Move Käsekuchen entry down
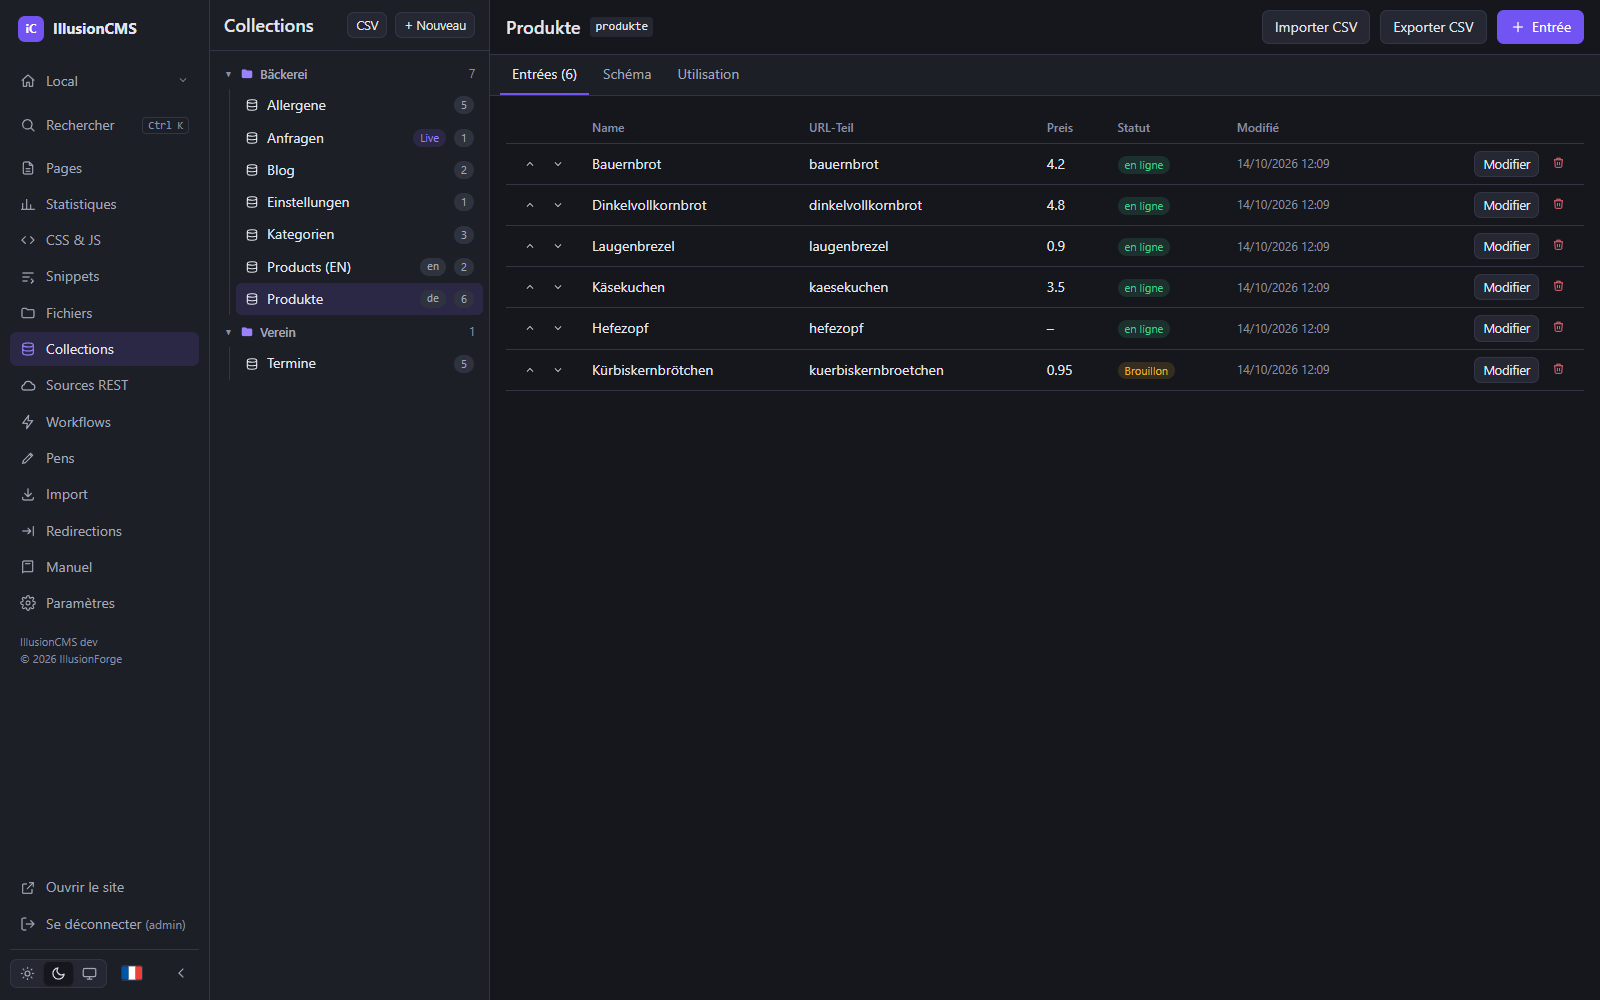The height and width of the screenshot is (1000, 1600). pos(558,287)
